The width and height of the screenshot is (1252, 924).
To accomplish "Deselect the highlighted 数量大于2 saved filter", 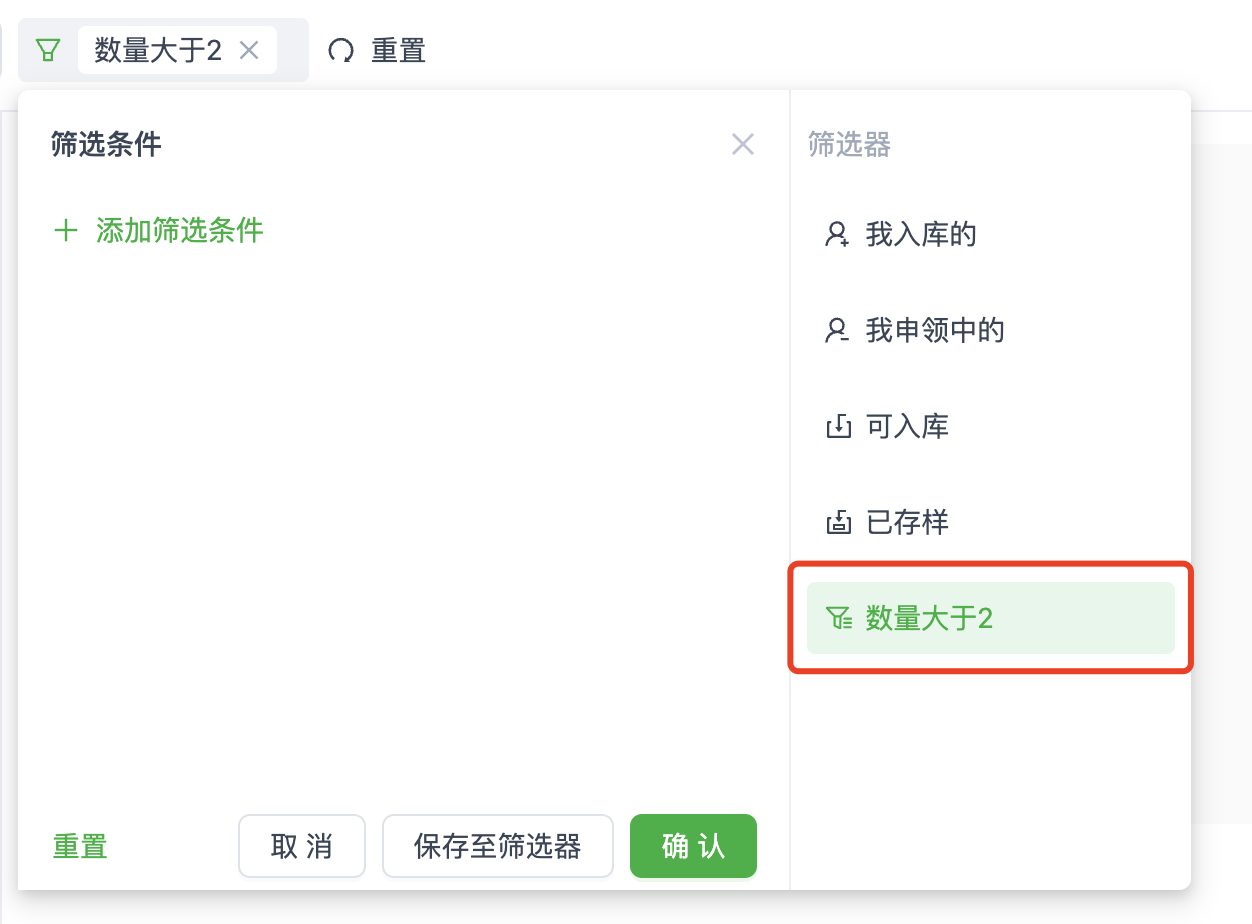I will pos(990,618).
